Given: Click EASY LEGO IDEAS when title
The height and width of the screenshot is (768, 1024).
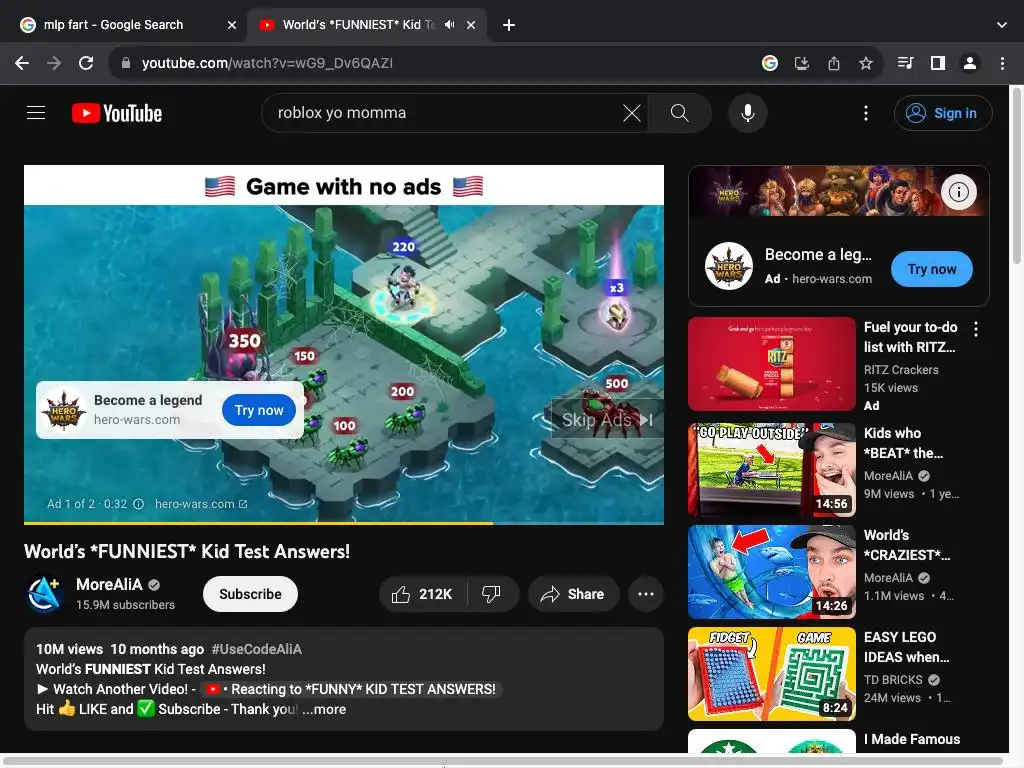Looking at the screenshot, I should coord(907,647).
